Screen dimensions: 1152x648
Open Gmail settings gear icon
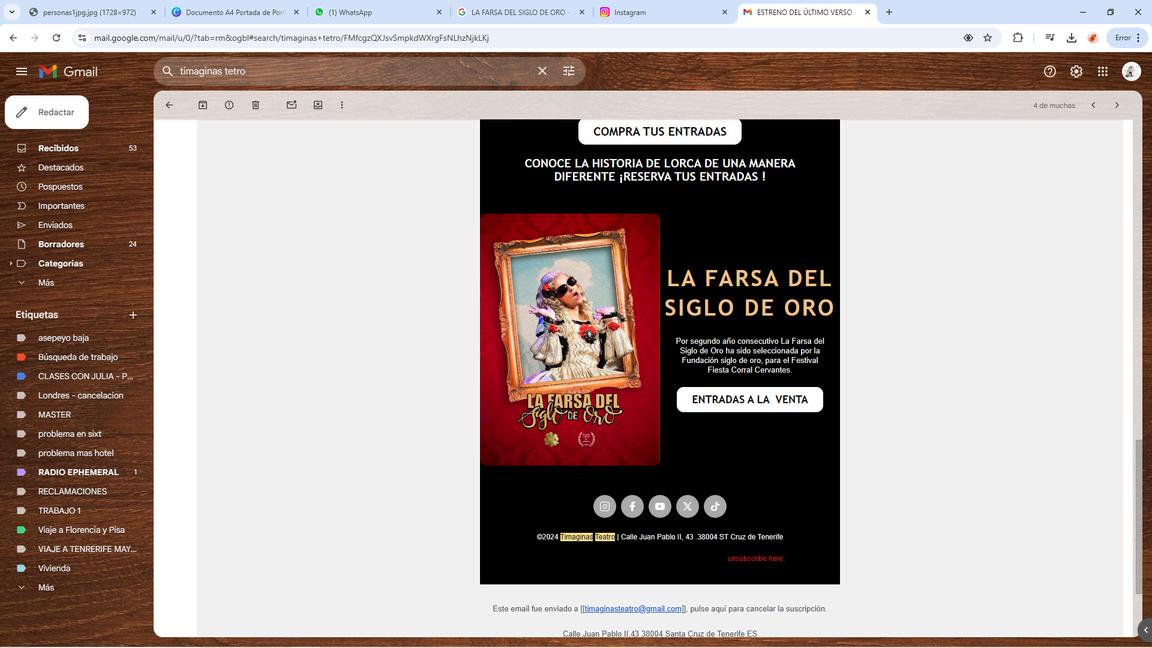tap(1076, 71)
